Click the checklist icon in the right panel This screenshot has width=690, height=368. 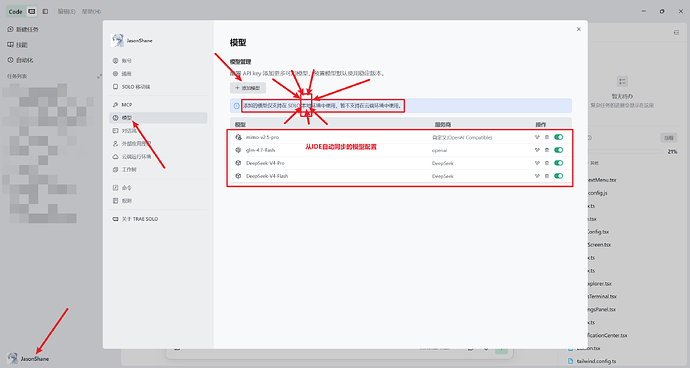pos(622,81)
